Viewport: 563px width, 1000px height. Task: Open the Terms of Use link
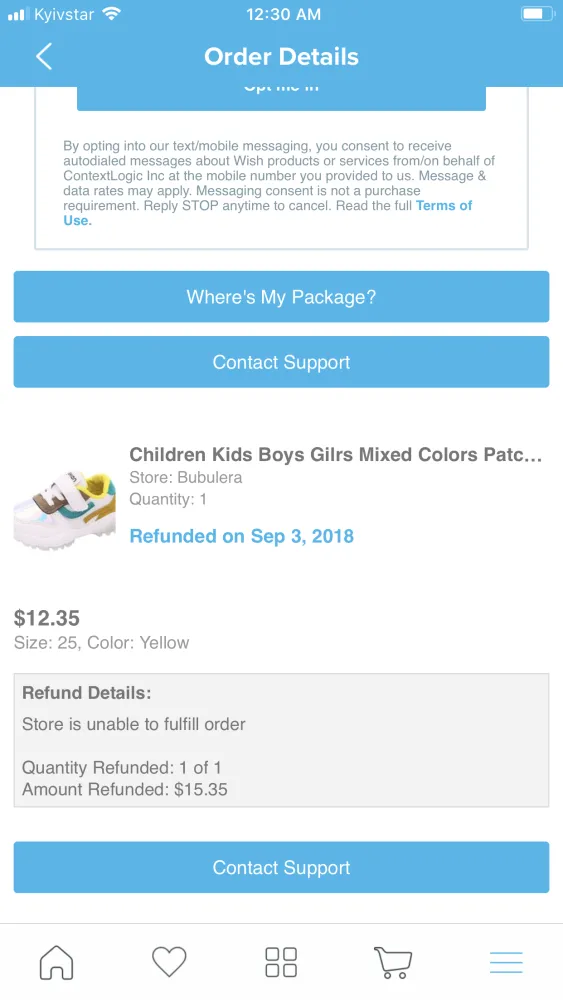click(x=268, y=213)
